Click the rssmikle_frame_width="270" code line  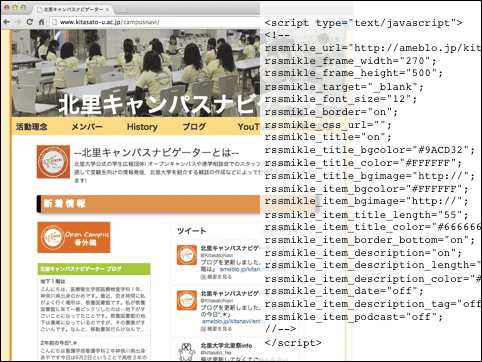point(350,61)
